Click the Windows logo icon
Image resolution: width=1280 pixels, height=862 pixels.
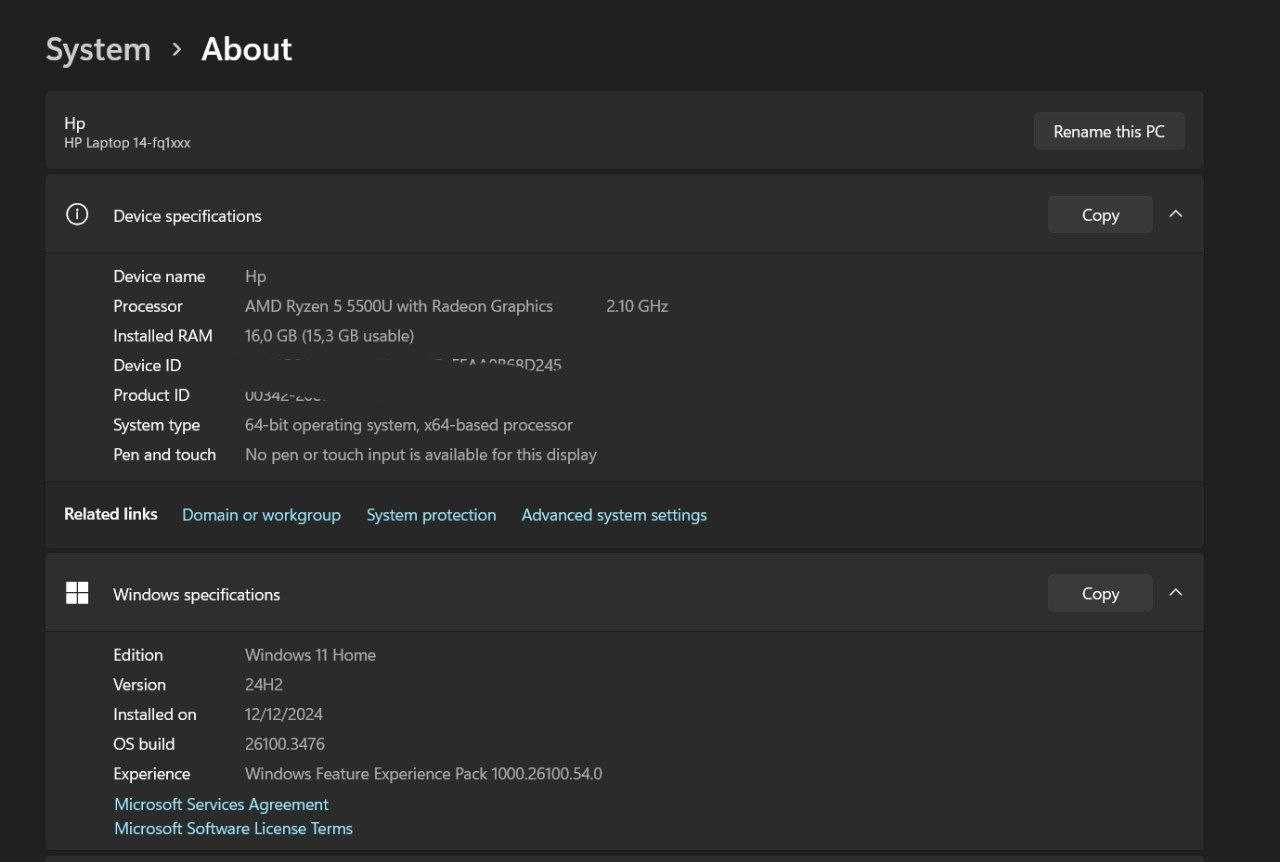click(77, 594)
